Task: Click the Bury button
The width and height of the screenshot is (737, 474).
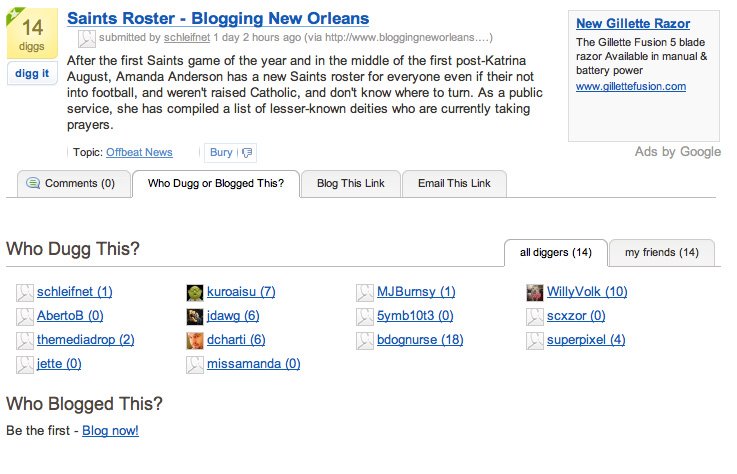Action: pos(221,153)
